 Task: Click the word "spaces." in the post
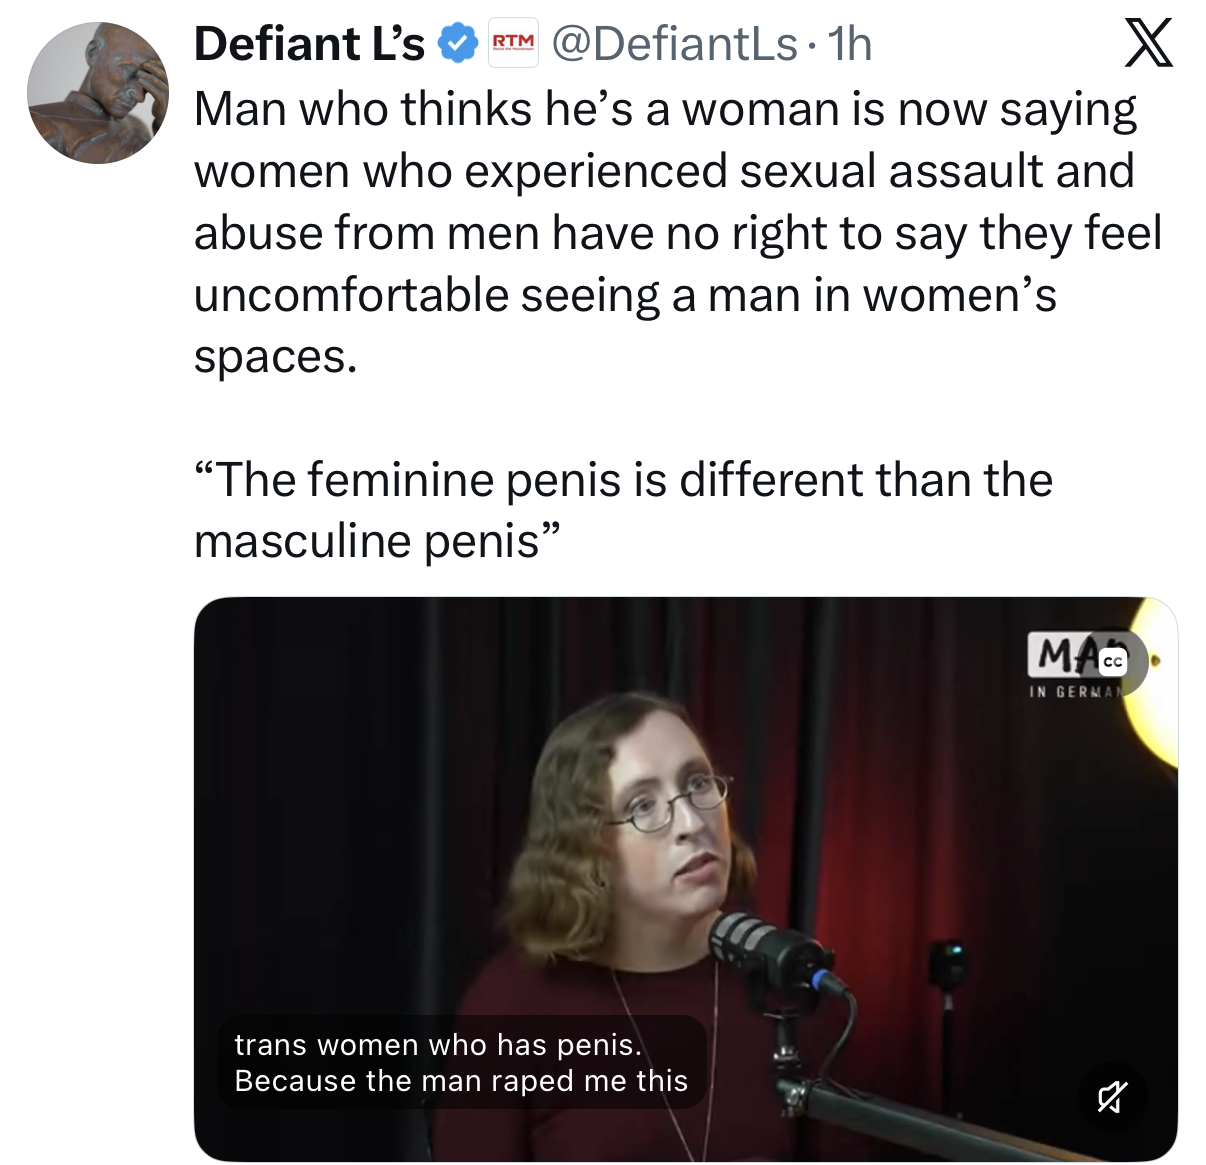[275, 357]
